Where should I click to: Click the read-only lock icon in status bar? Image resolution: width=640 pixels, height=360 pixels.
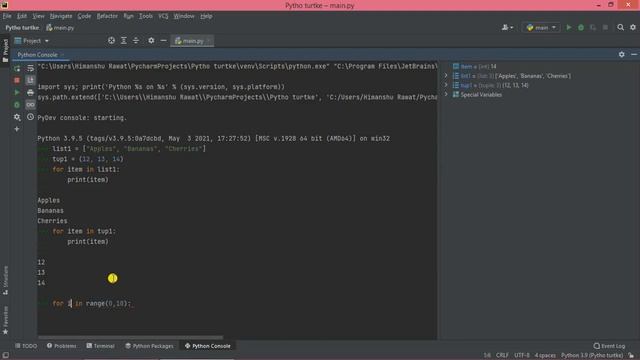(x=631, y=356)
